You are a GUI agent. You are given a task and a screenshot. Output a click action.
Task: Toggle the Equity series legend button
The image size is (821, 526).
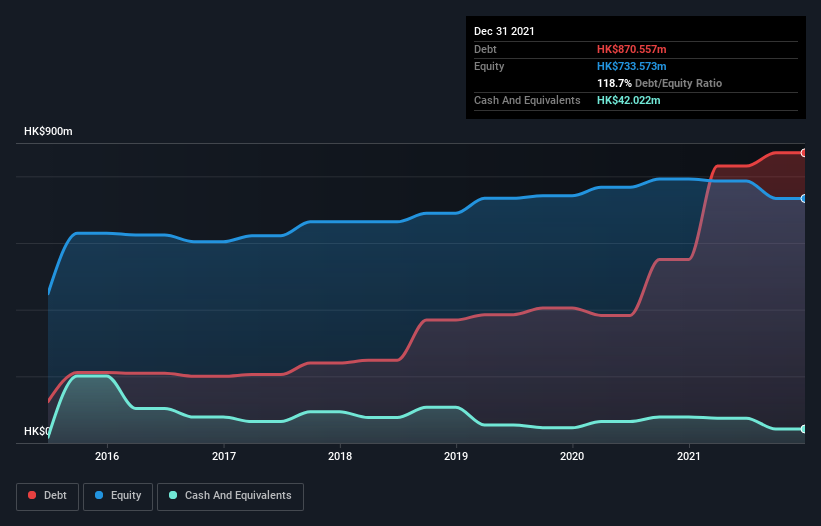(x=118, y=496)
